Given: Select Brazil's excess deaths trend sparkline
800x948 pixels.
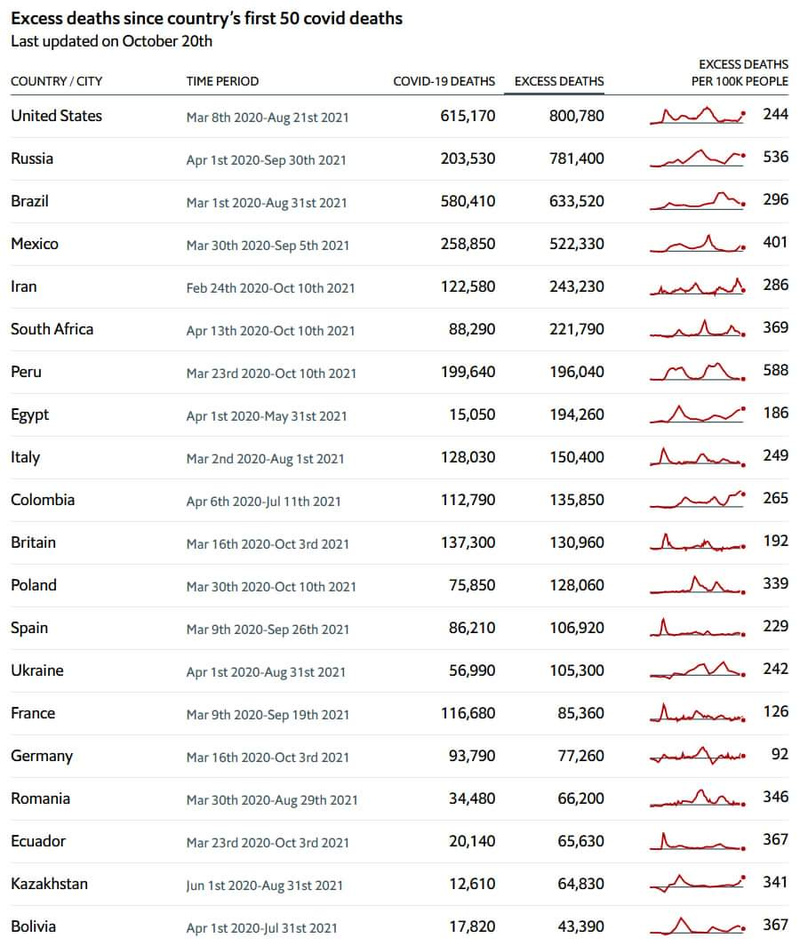Looking at the screenshot, I should coord(697,201).
